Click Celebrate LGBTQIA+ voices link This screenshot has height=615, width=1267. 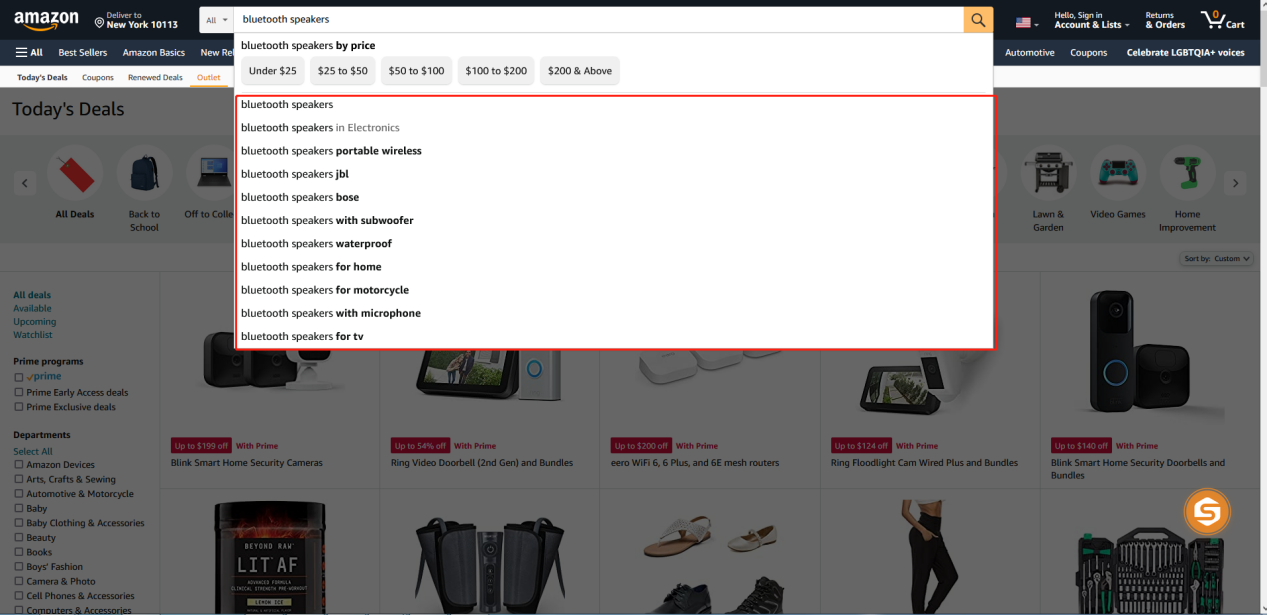coord(1186,52)
